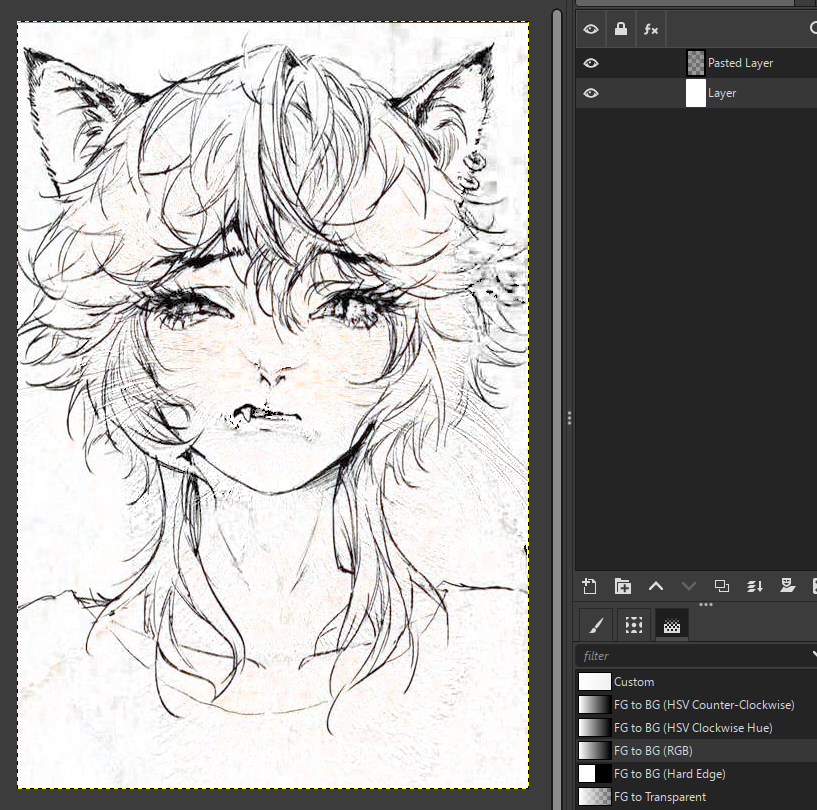Lower the layer with the down arrow icon

click(689, 586)
